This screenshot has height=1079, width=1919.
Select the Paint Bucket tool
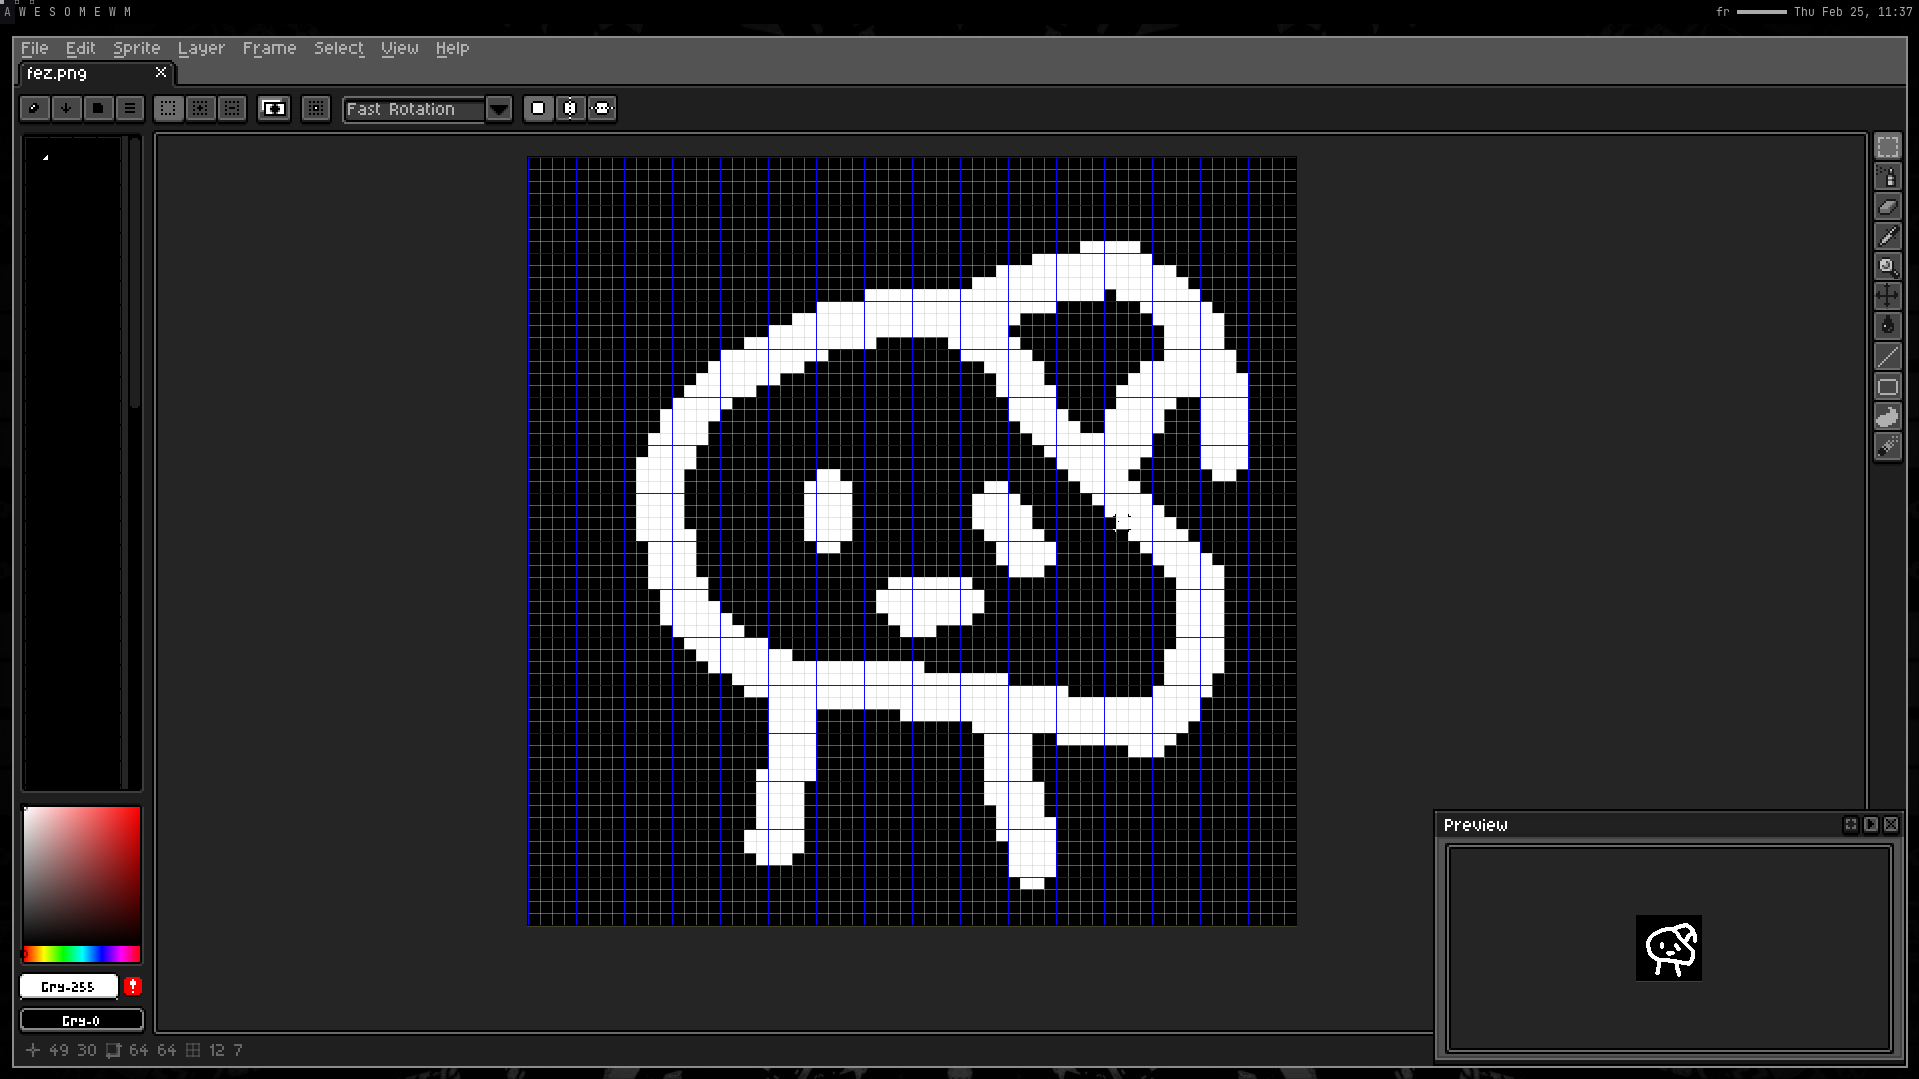pos(1887,326)
